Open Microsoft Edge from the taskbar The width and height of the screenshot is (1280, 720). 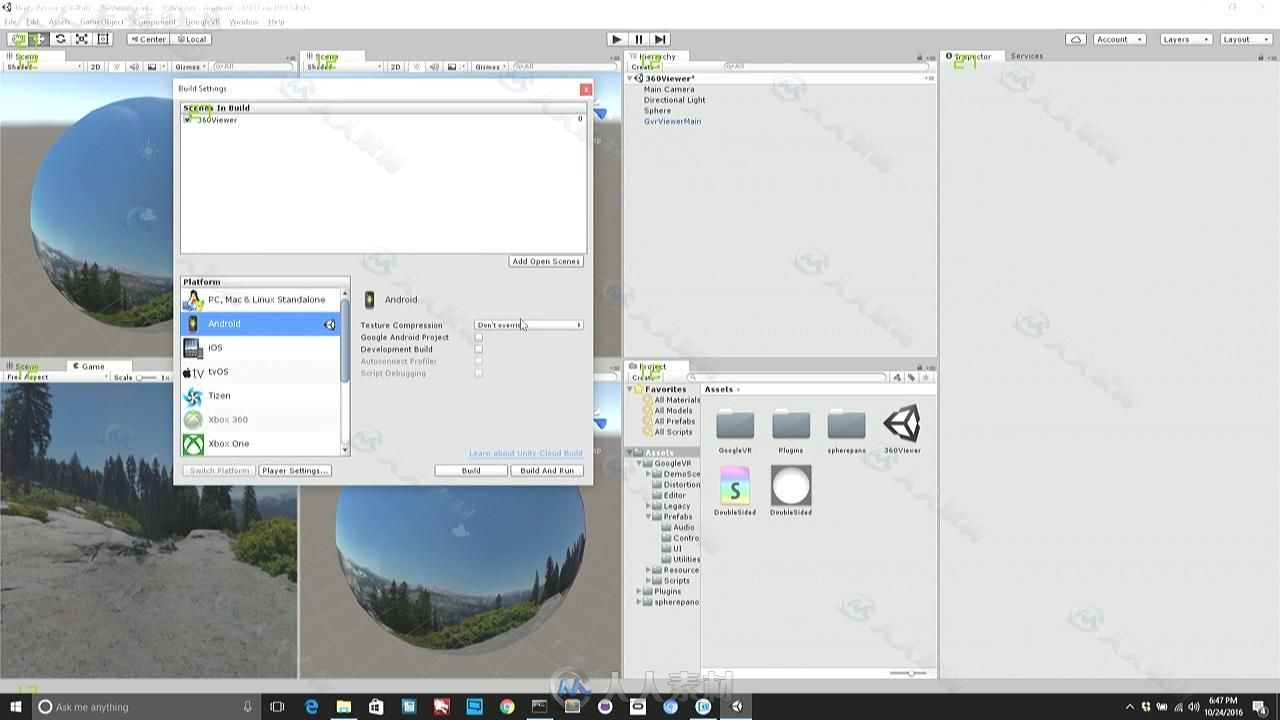pyautogui.click(x=311, y=707)
